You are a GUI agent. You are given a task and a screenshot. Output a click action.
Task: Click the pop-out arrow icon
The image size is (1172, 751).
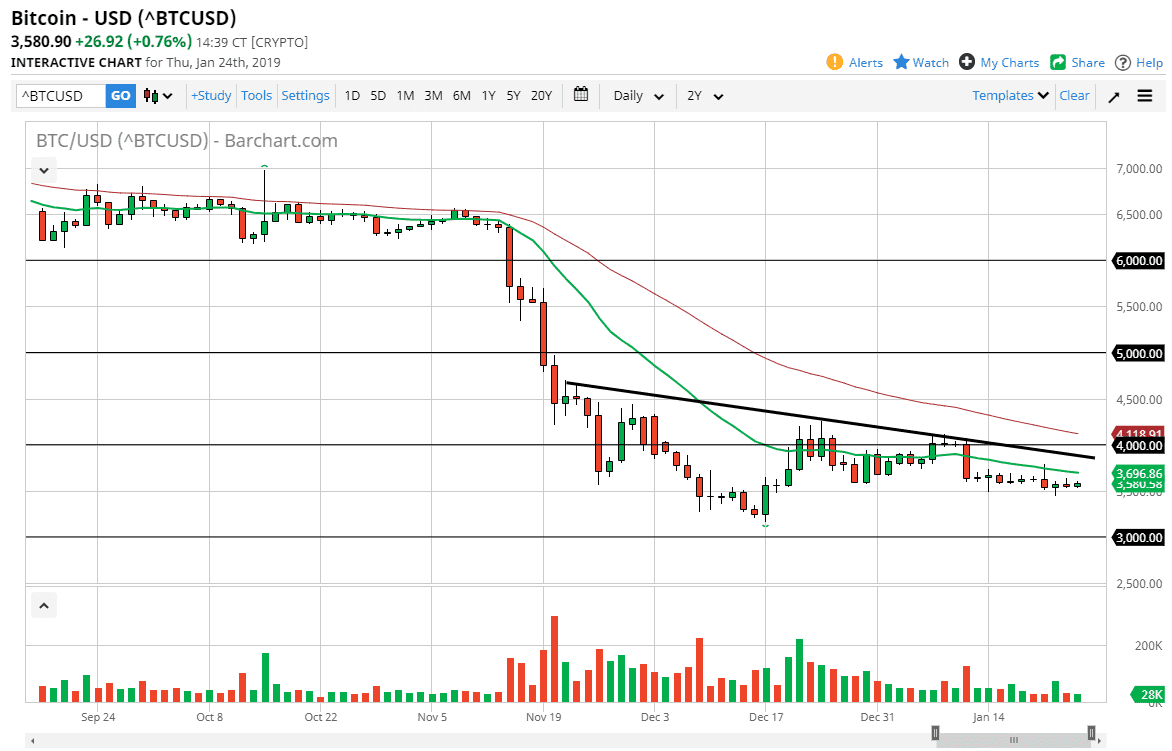point(1113,96)
